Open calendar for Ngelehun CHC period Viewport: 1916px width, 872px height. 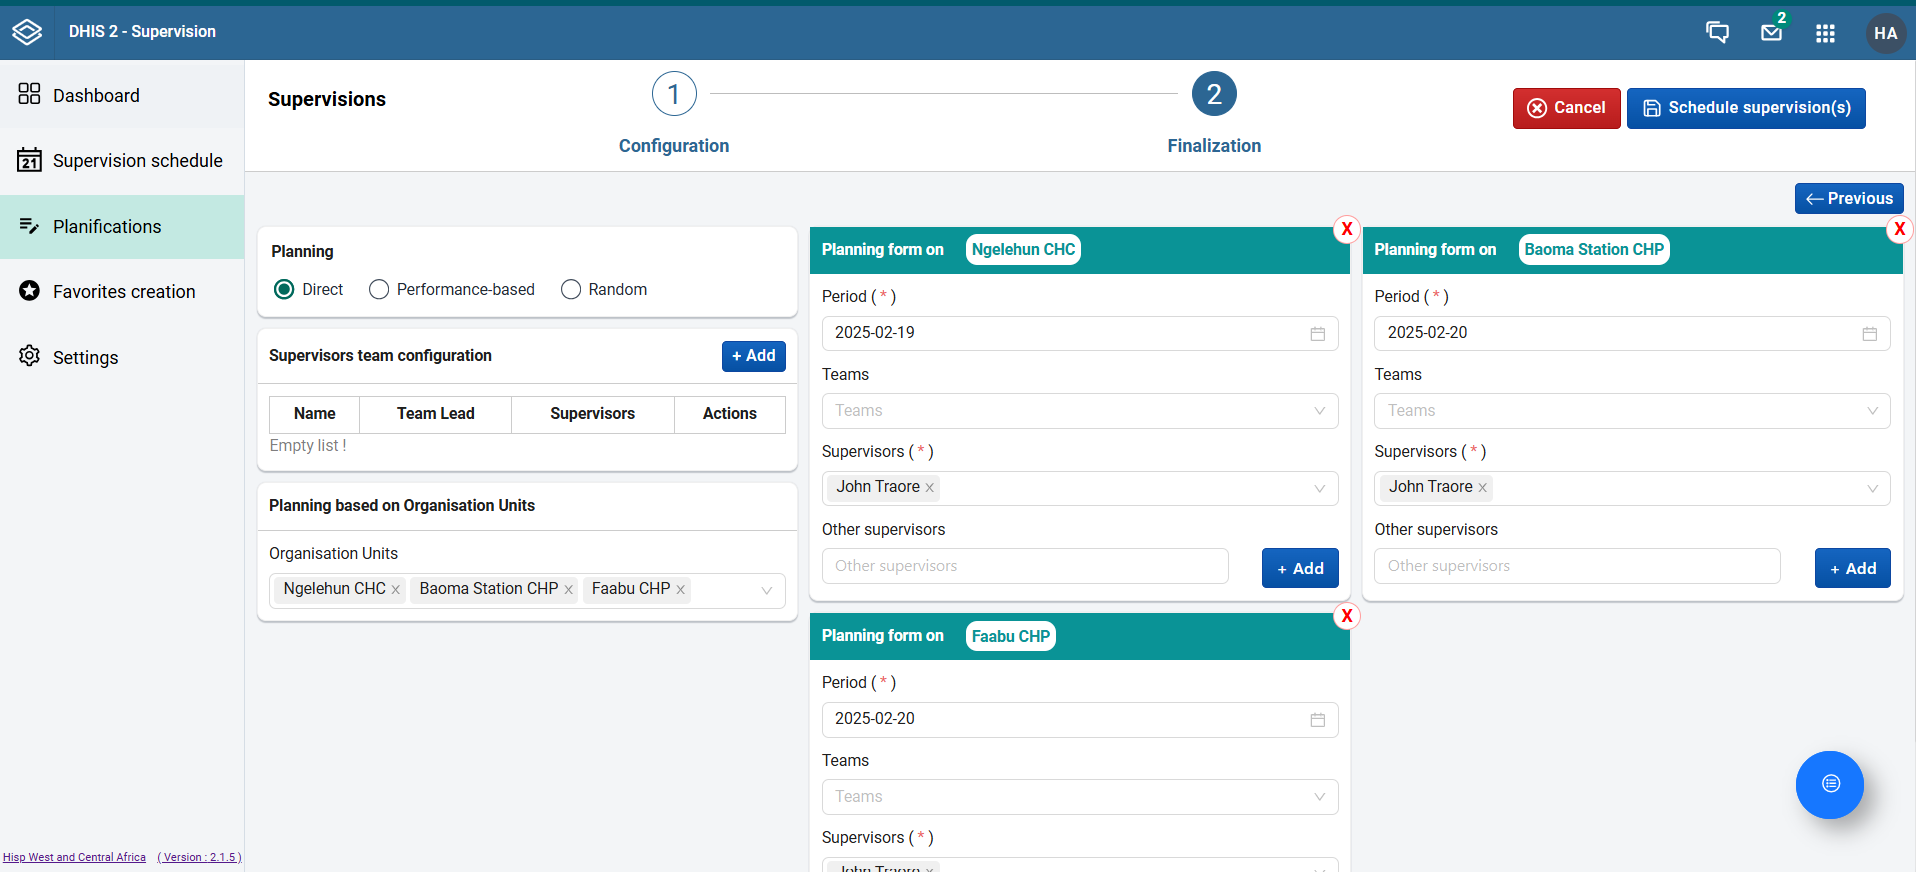1318,334
